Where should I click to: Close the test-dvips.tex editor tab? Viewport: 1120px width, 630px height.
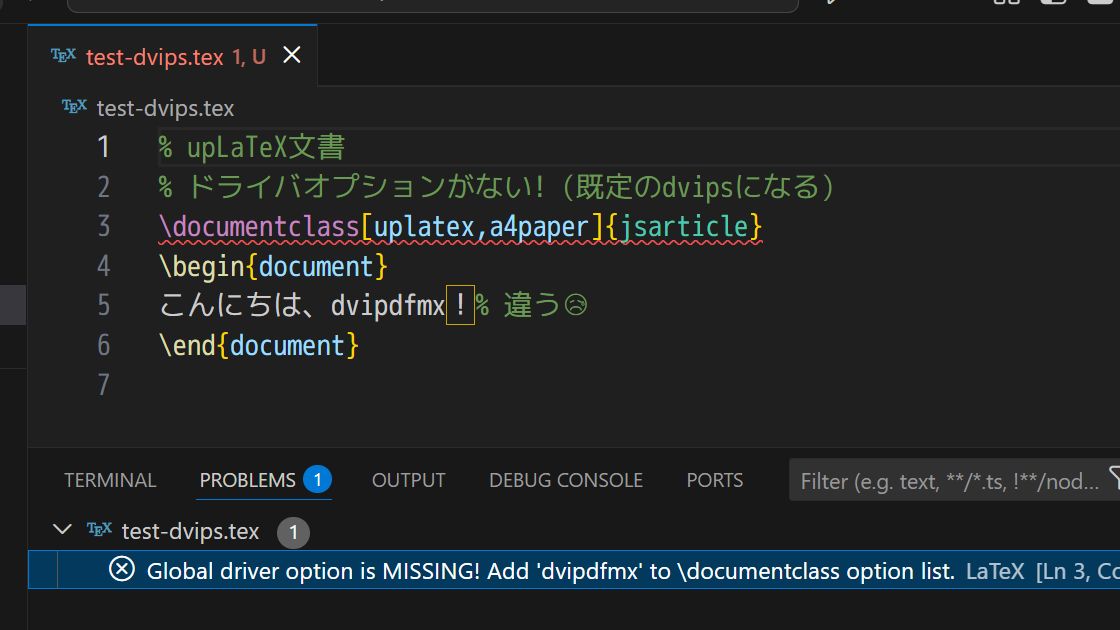tap(291, 55)
